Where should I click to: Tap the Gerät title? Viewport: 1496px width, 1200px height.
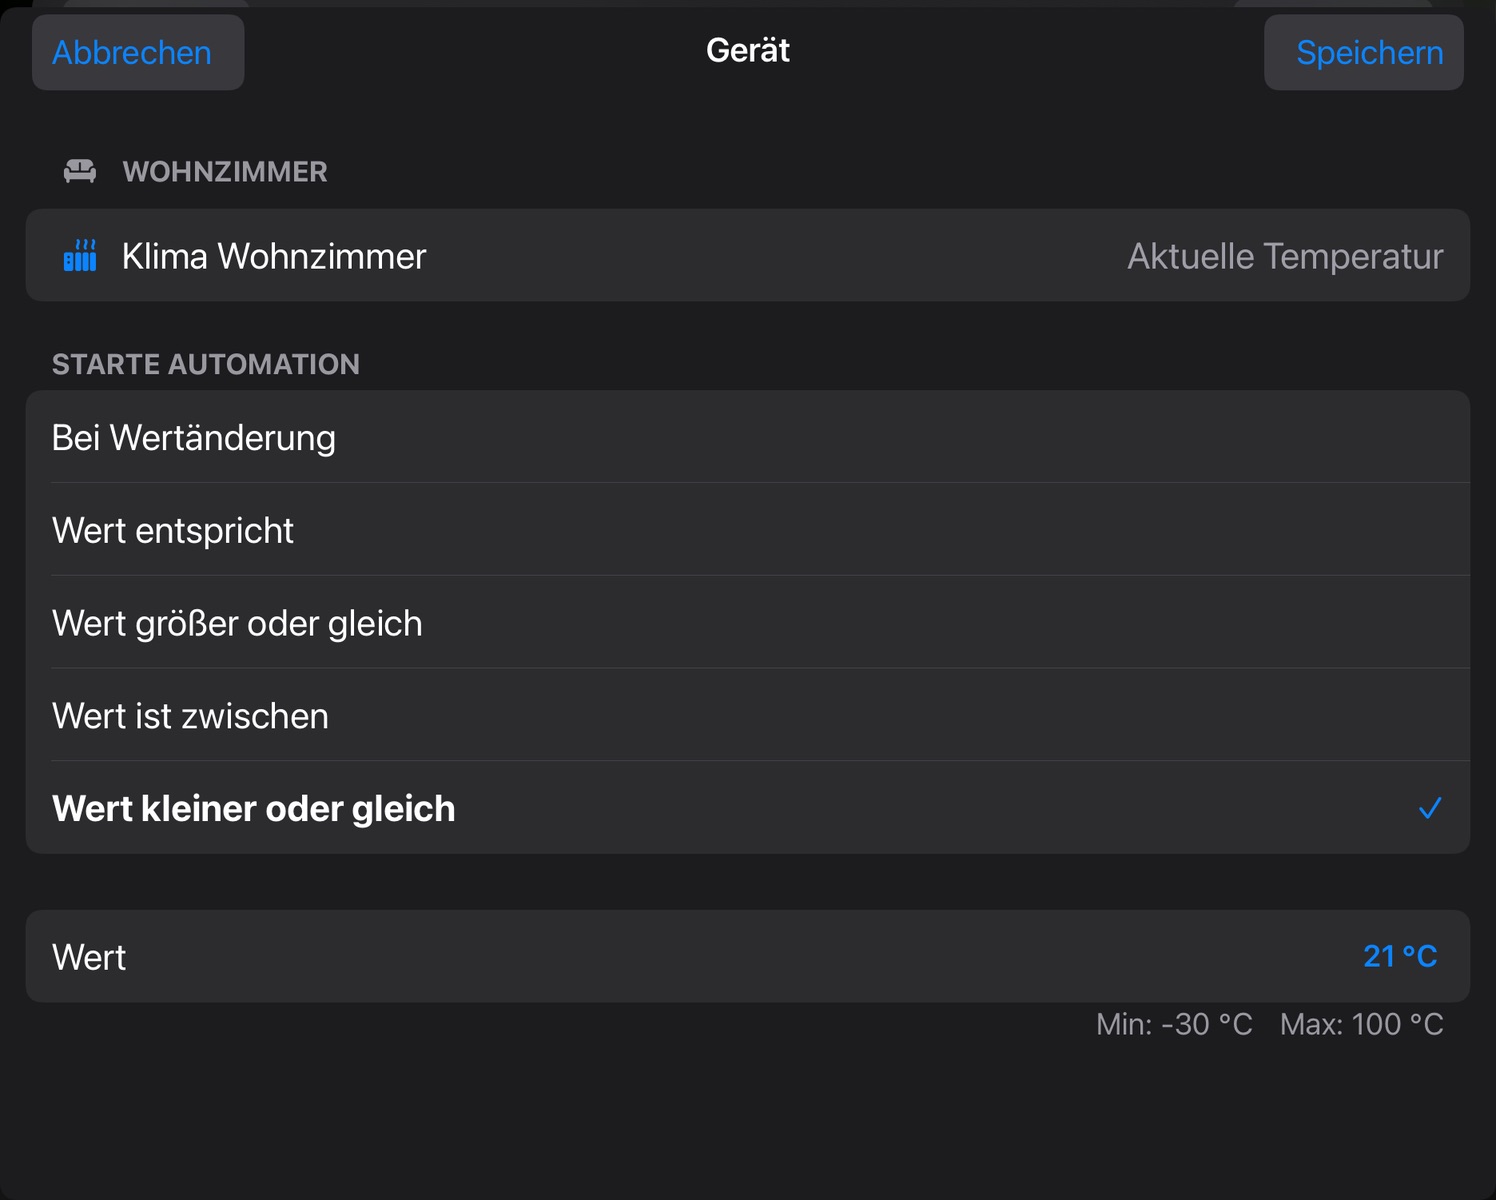(748, 50)
